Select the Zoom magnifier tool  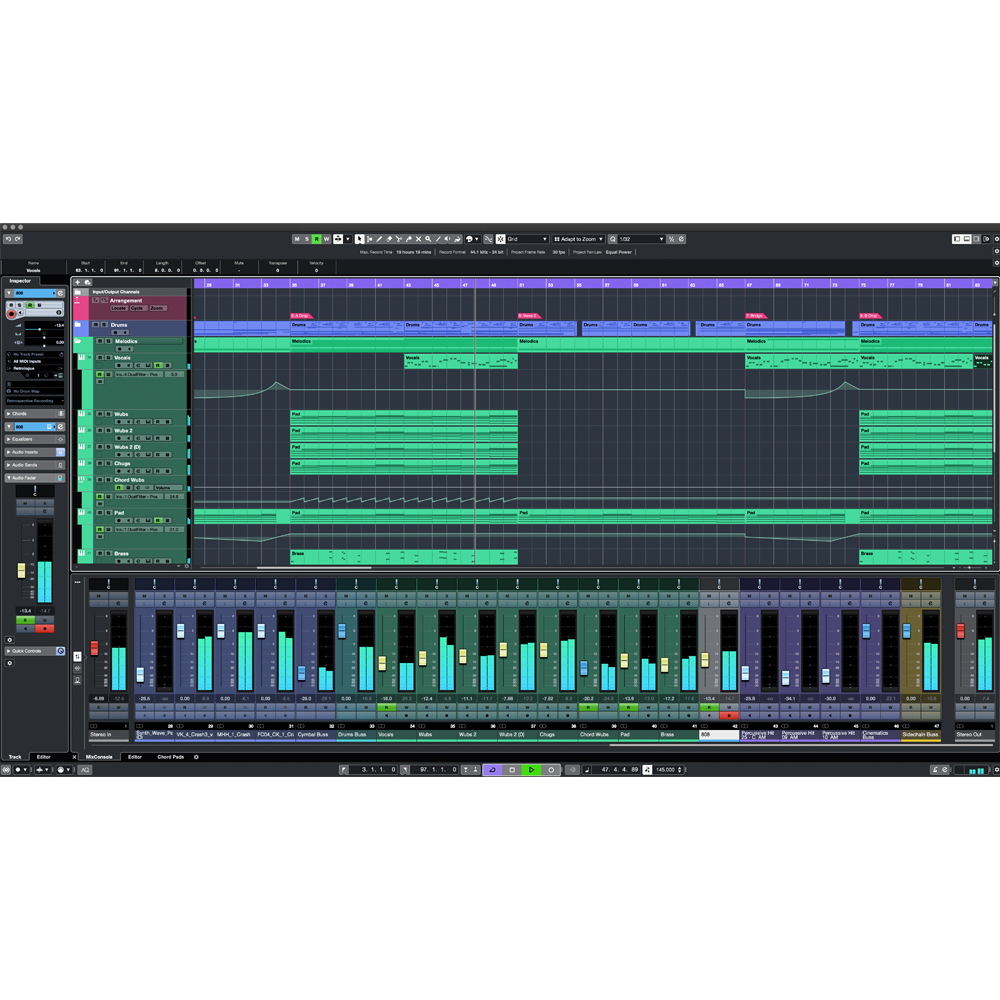[x=428, y=239]
